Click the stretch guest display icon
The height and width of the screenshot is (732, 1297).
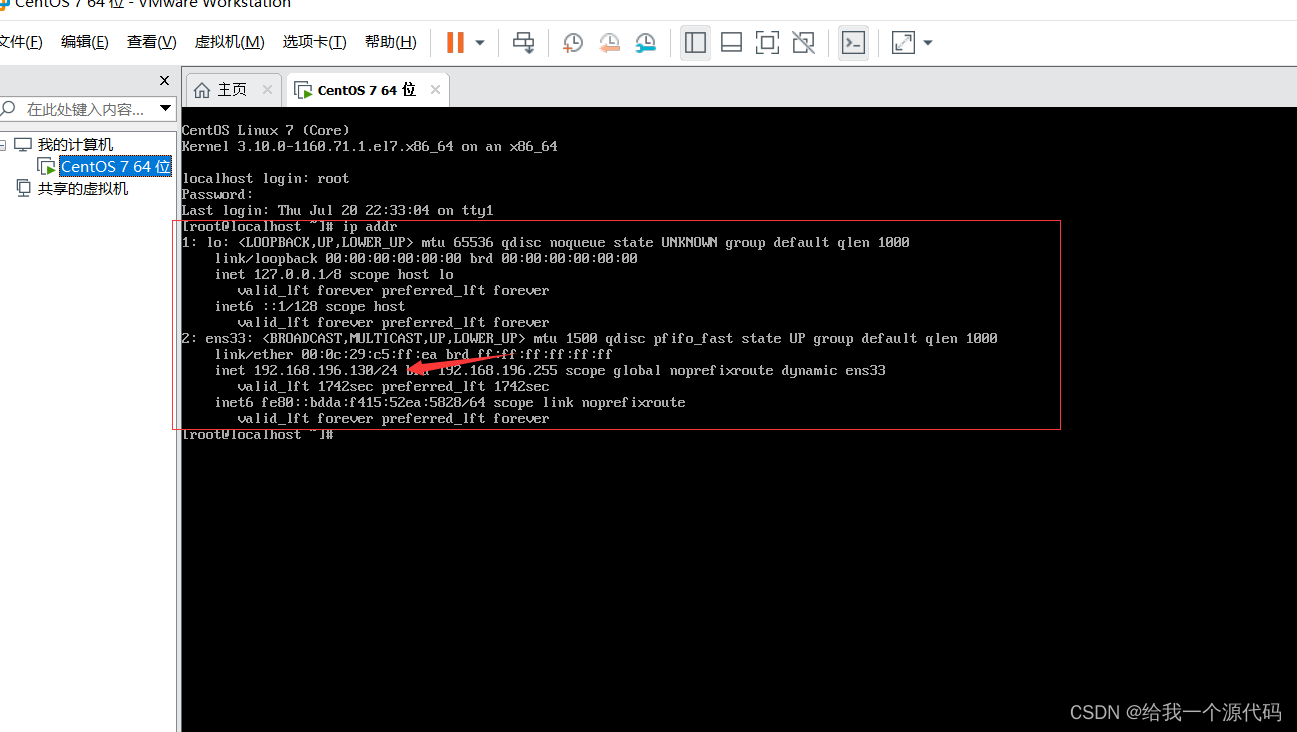[903, 42]
